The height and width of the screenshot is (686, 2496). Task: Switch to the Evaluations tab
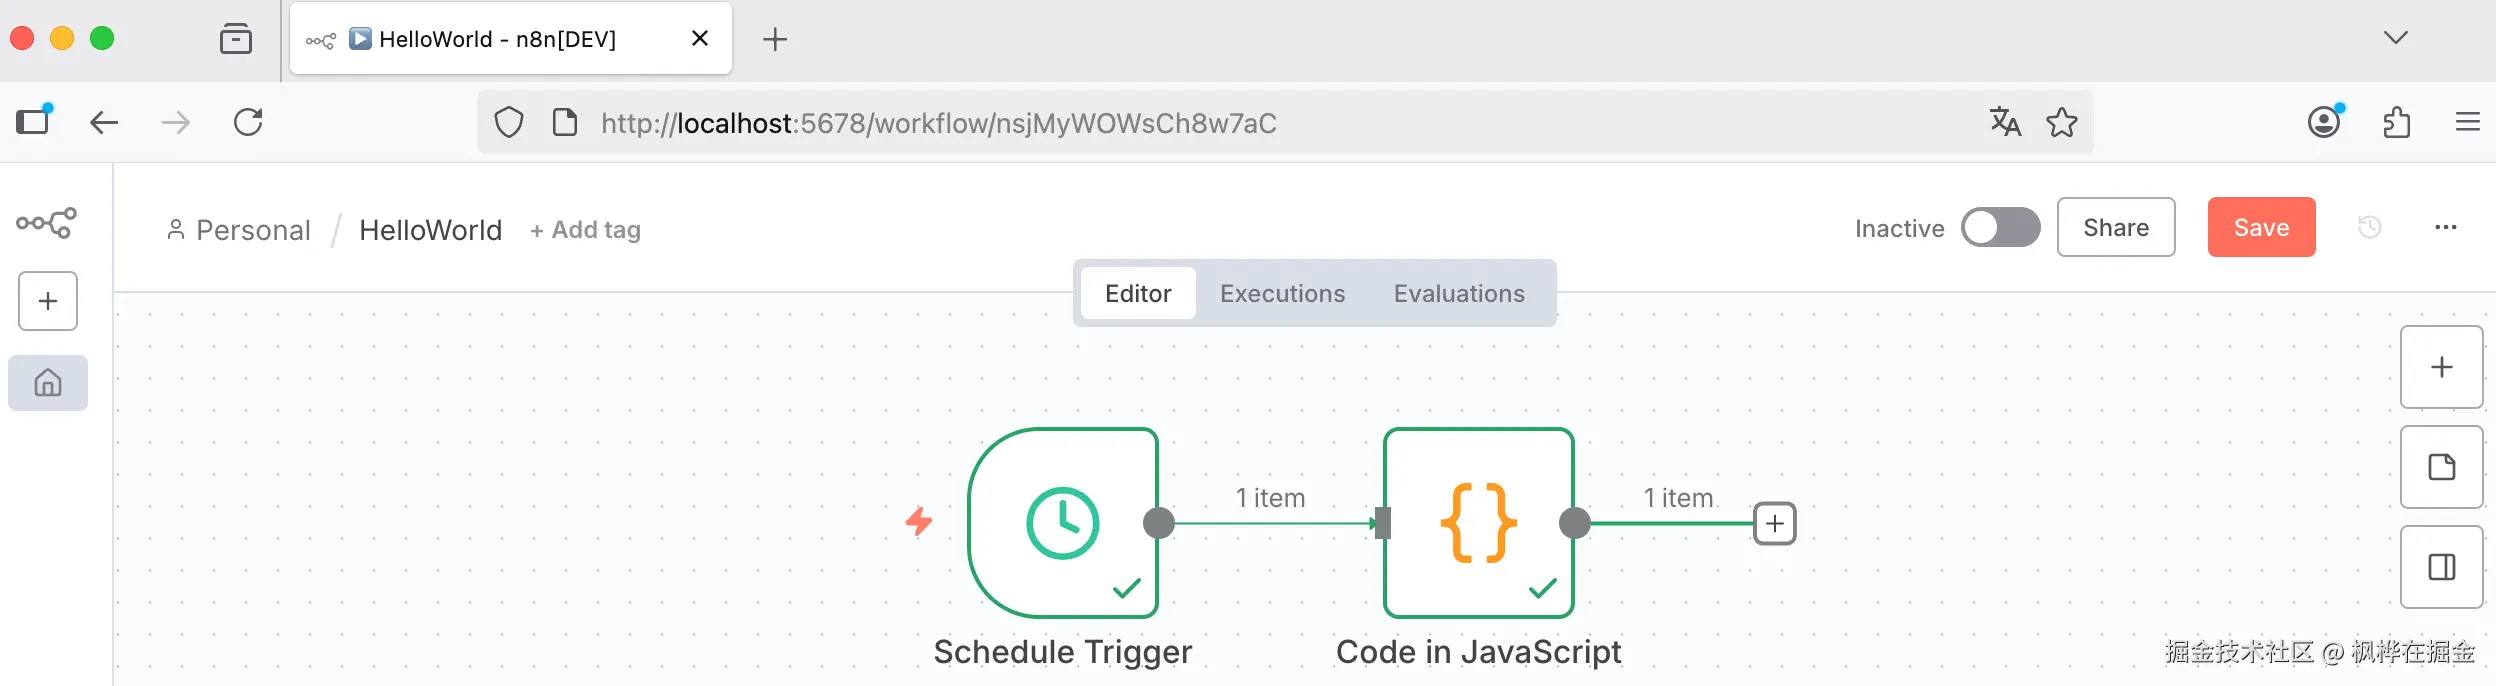(1459, 293)
